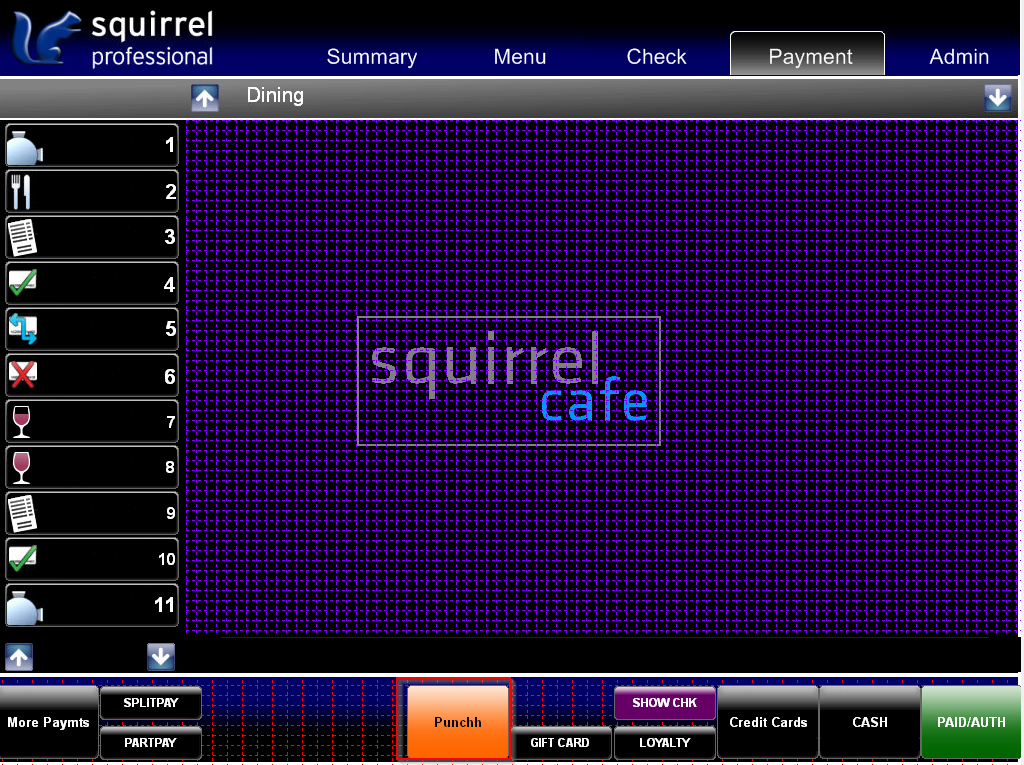Click the LOYALTY button
Image resolution: width=1024 pixels, height=765 pixels.
point(664,743)
